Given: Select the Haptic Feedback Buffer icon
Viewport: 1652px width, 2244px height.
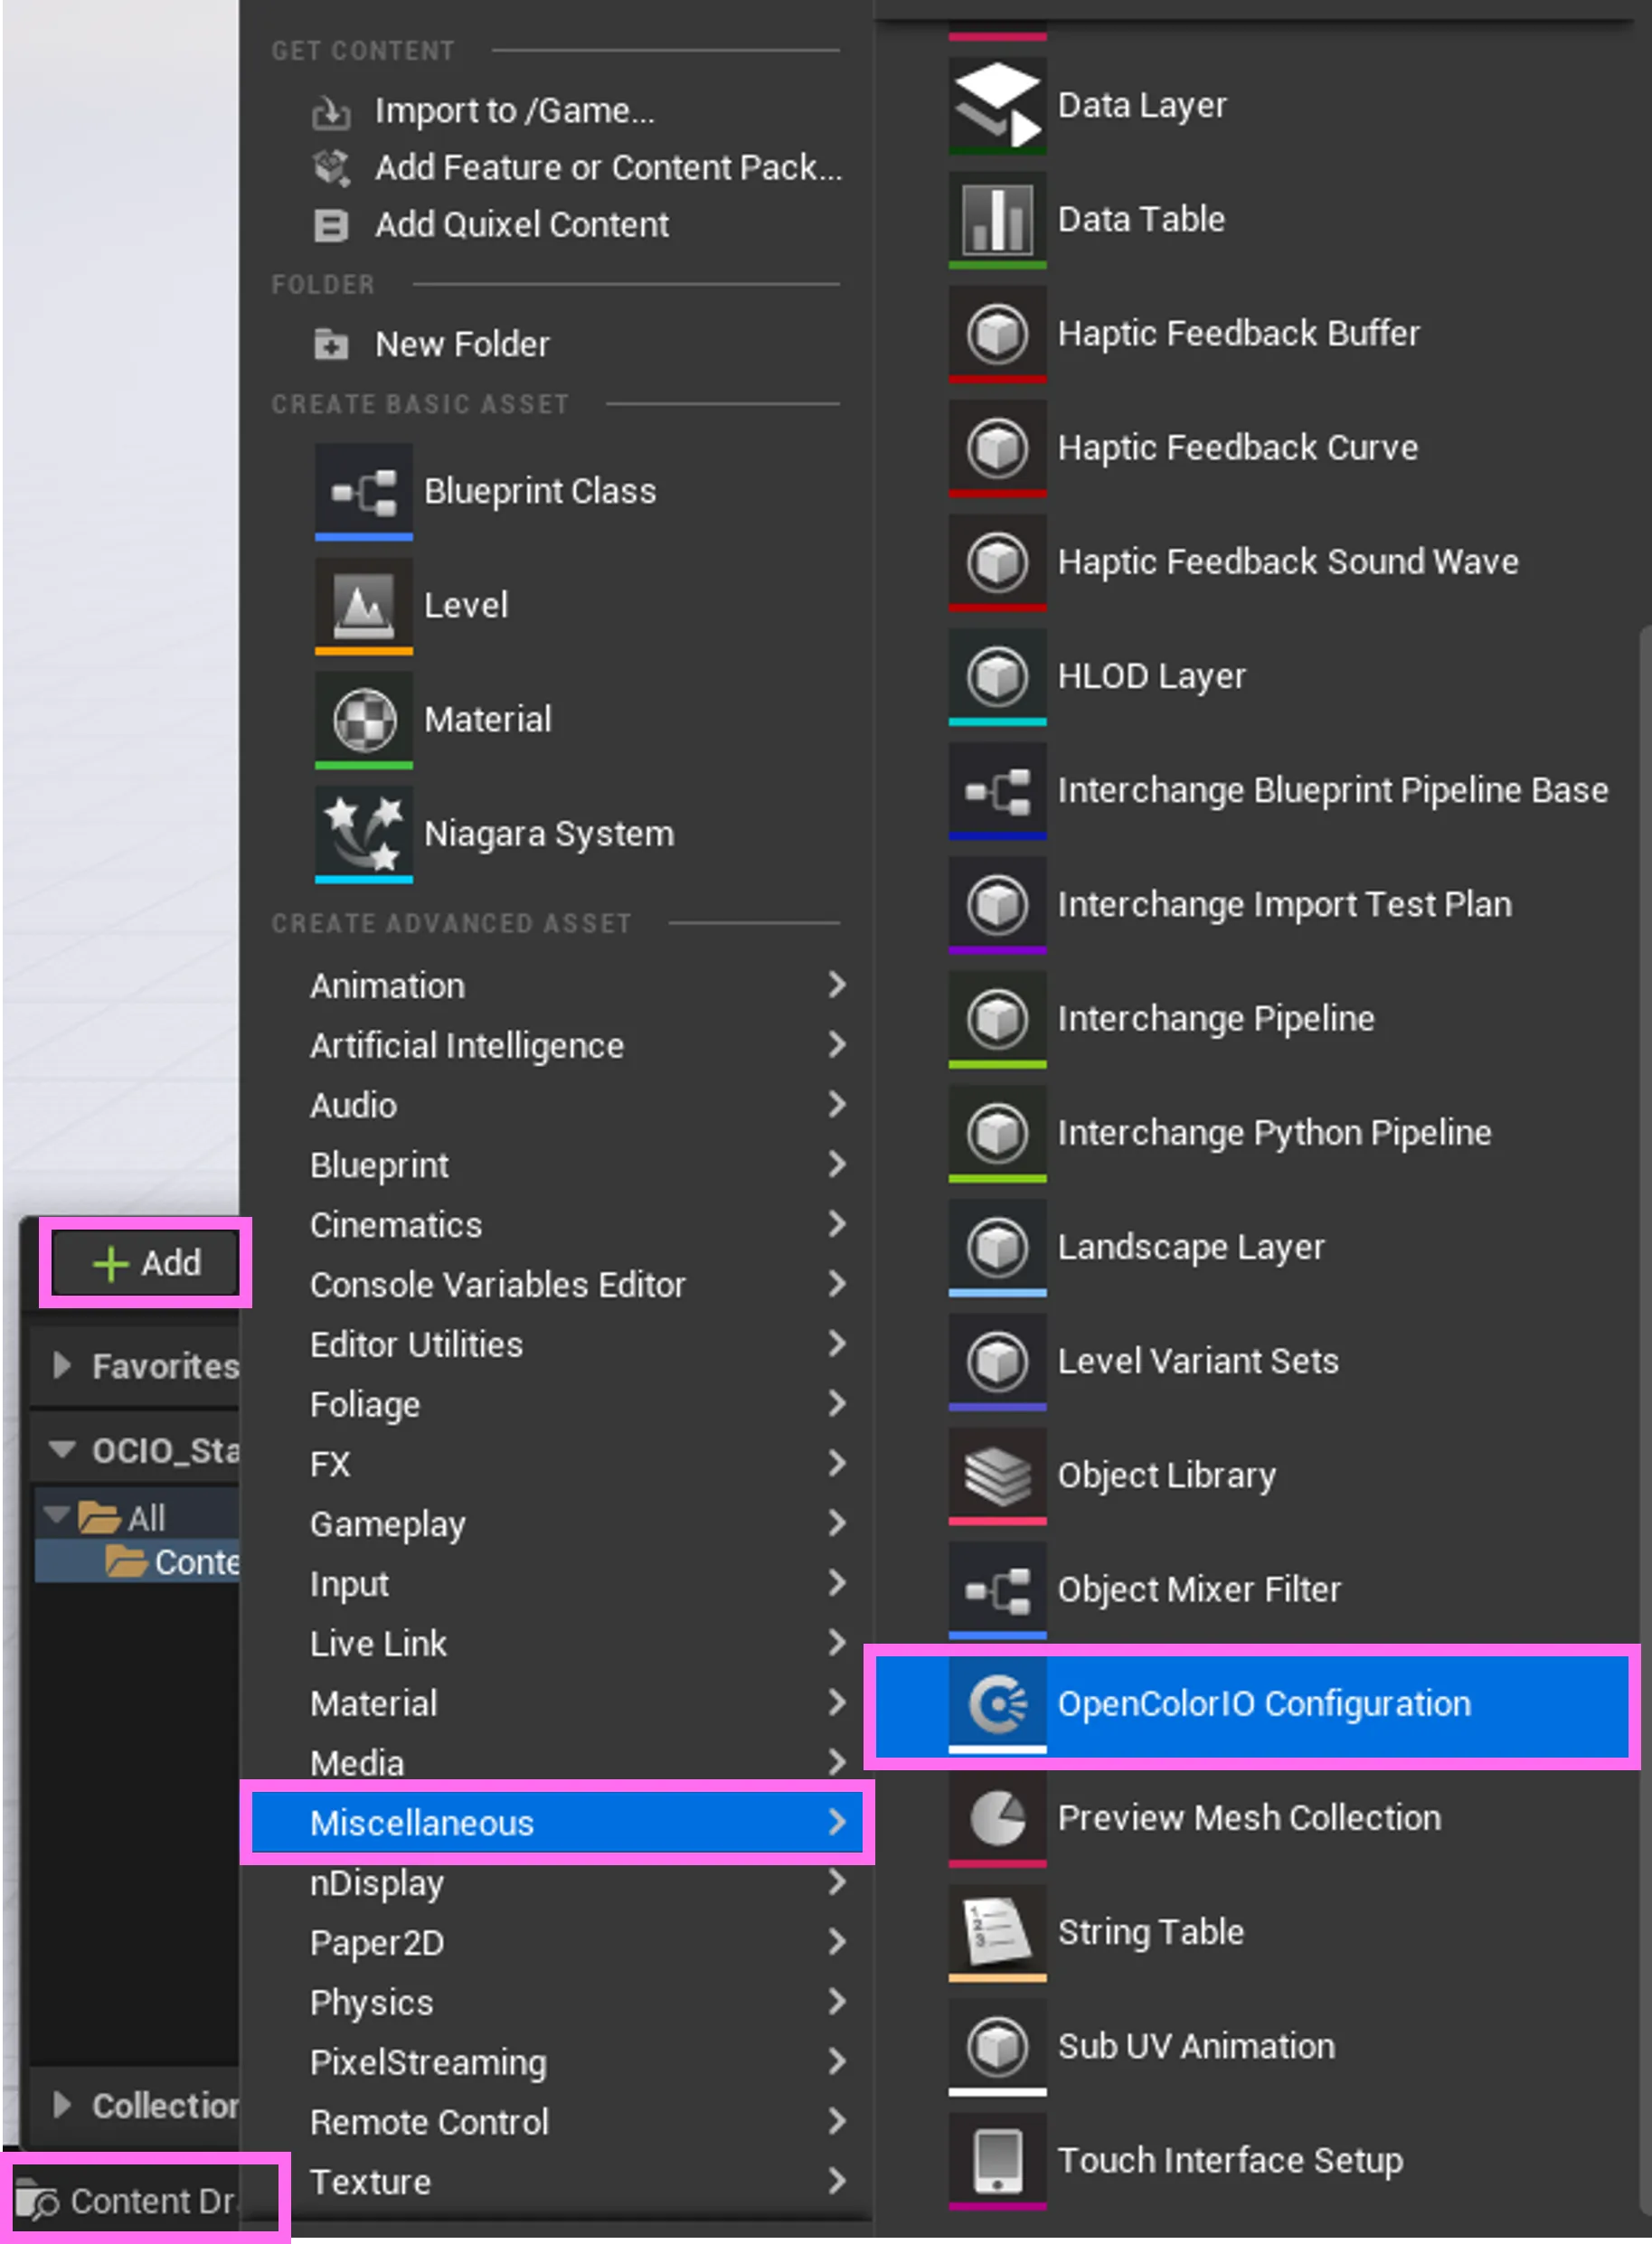Looking at the screenshot, I should (997, 333).
